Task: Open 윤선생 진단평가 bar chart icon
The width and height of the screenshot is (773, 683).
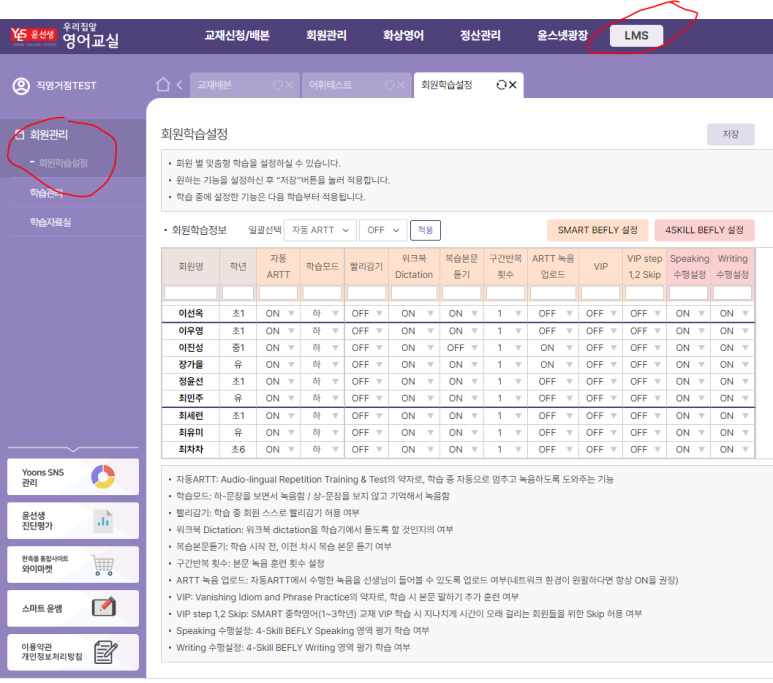Action: (103, 521)
